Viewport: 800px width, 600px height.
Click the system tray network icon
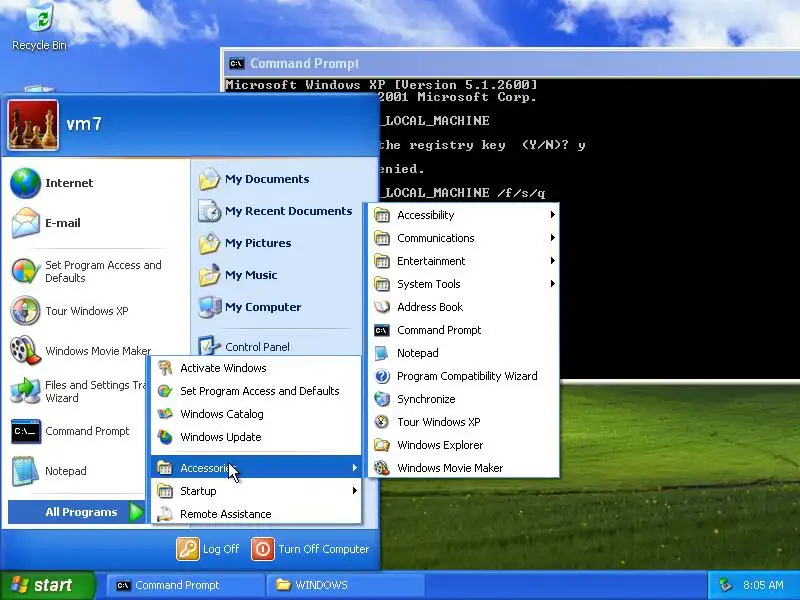click(x=725, y=585)
